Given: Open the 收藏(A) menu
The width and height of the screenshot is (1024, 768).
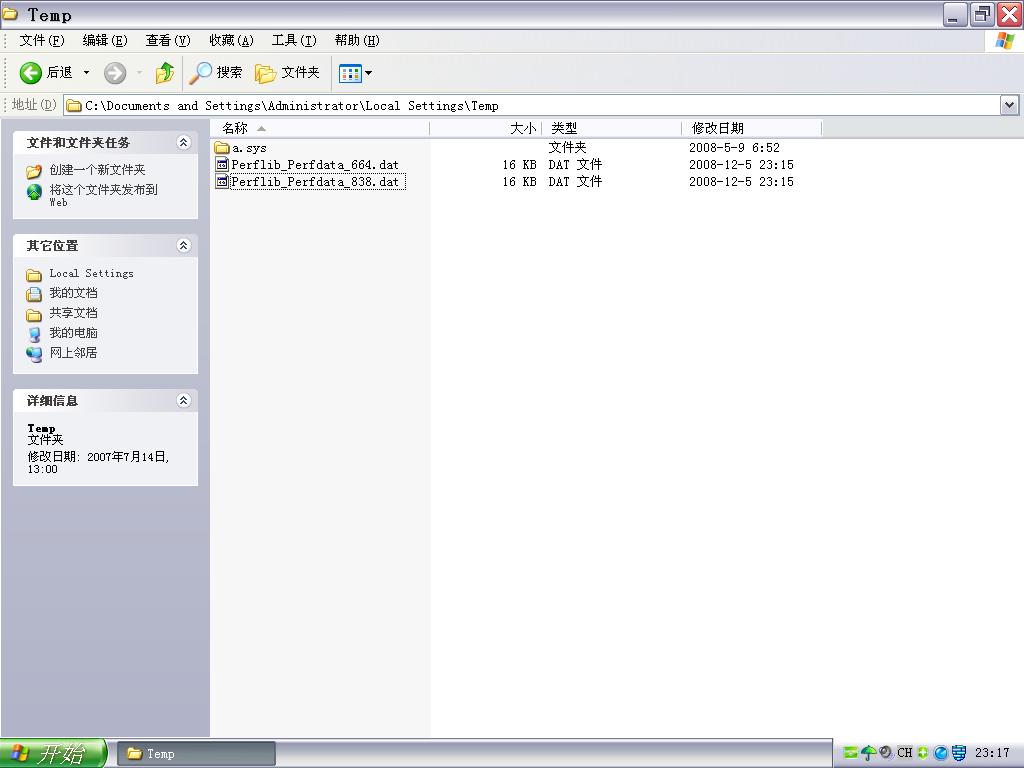Looking at the screenshot, I should (x=231, y=40).
